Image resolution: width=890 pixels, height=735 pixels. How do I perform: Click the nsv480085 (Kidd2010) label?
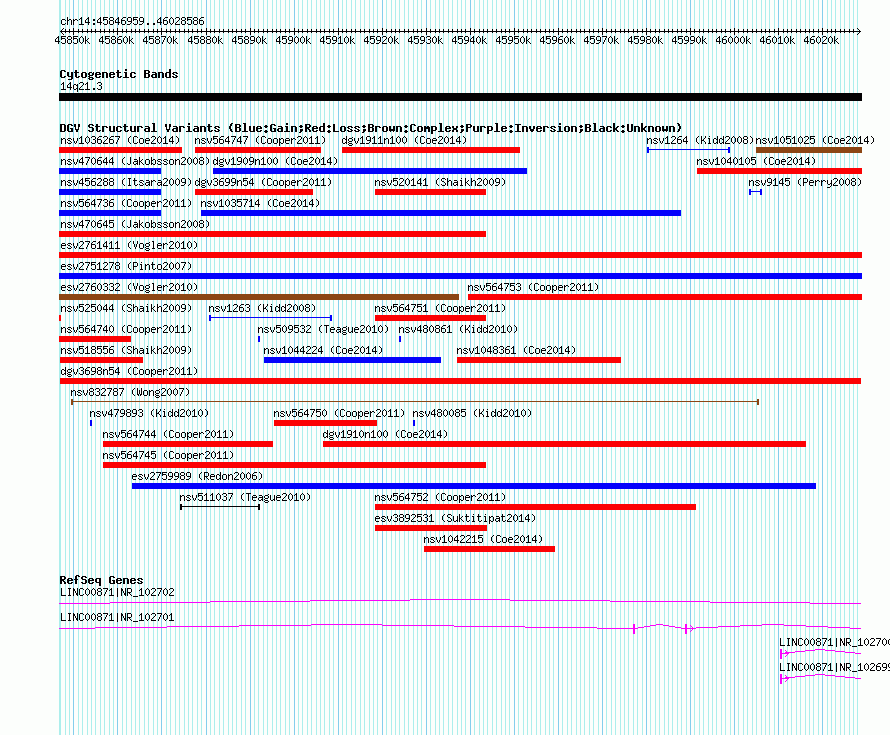pos(472,413)
